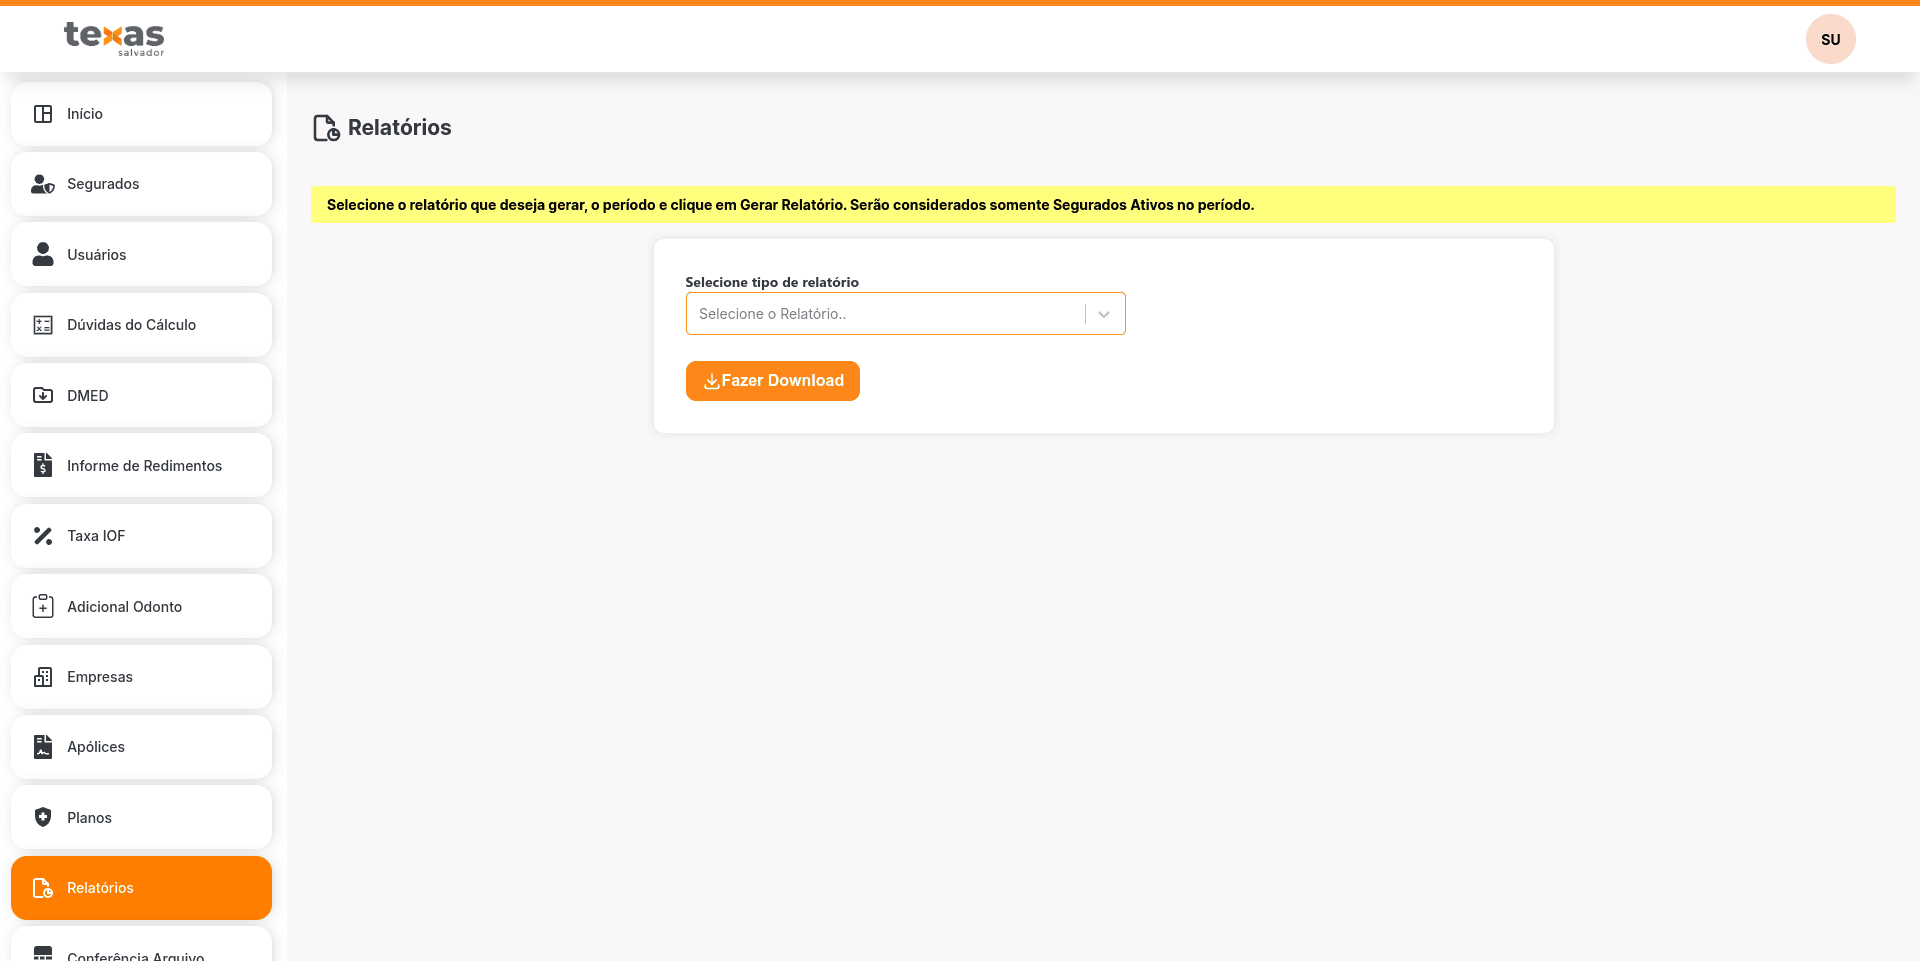Expand the report type dropdown chevron
Image resolution: width=1920 pixels, height=961 pixels.
click(1104, 314)
